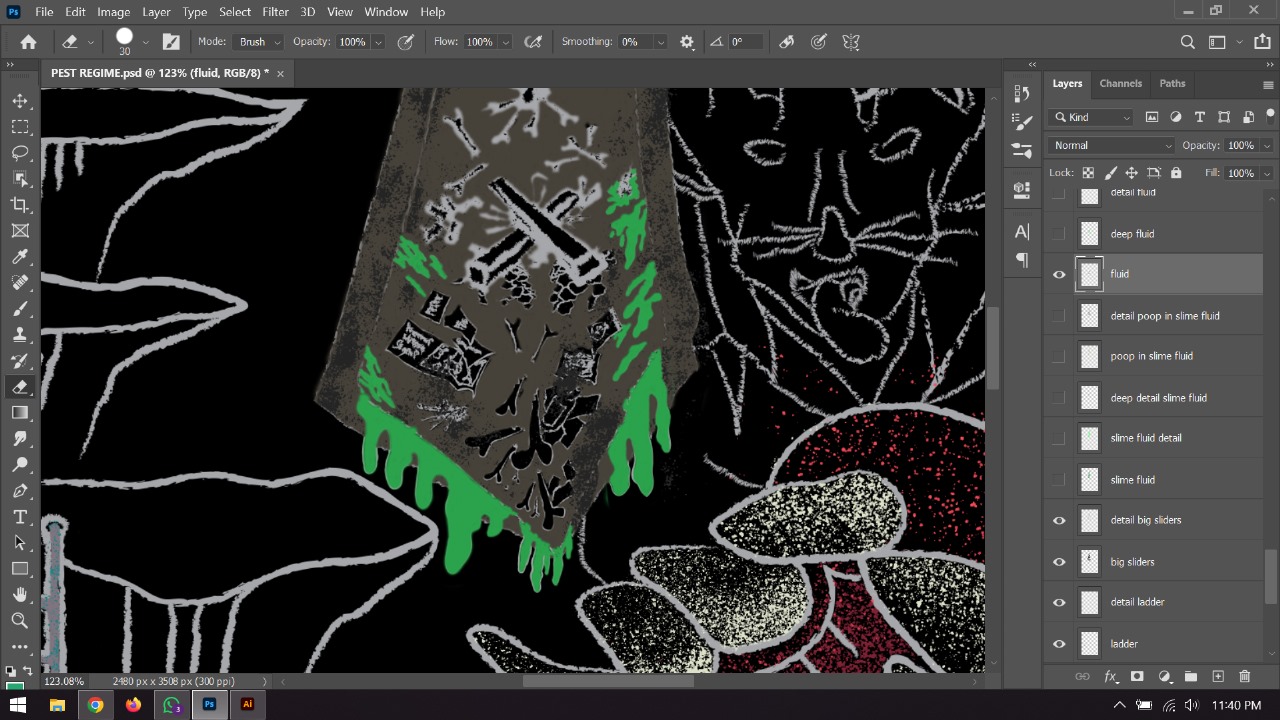Select the Move tool
Screen dimensions: 1280x720
[x=20, y=101]
